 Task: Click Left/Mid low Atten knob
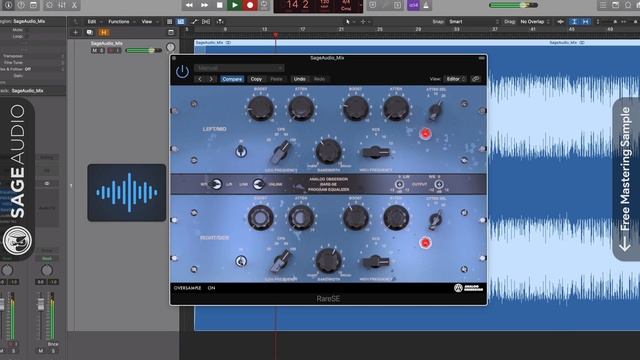(301, 108)
